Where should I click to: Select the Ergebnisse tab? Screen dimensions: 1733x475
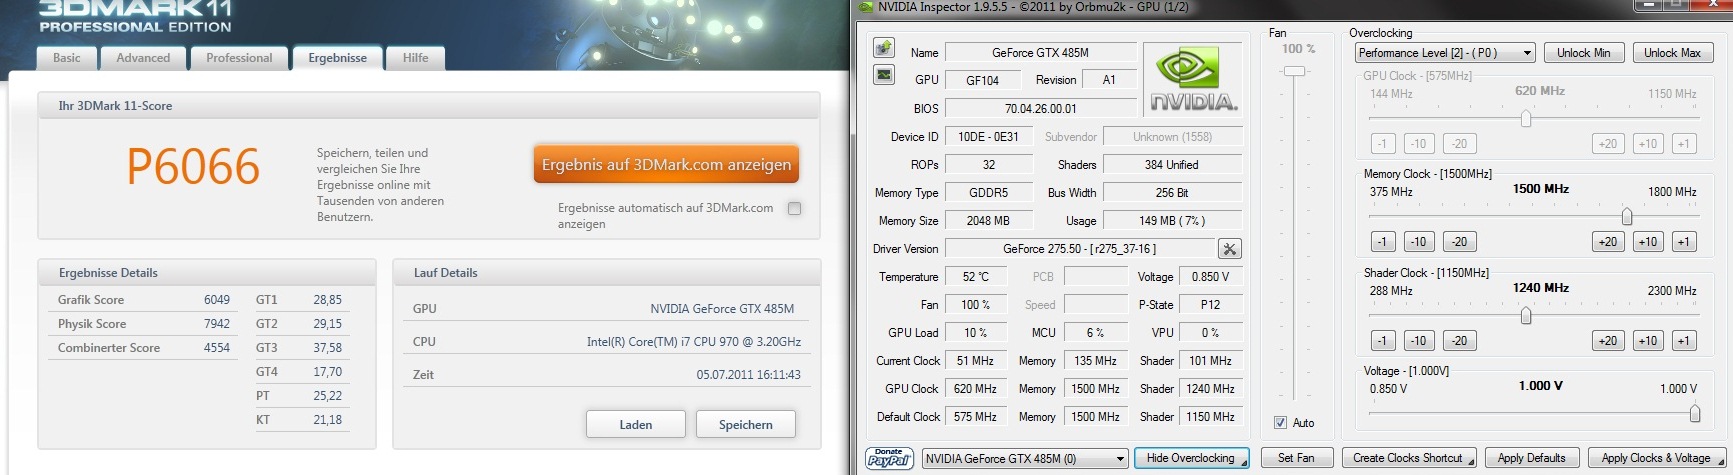[338, 58]
